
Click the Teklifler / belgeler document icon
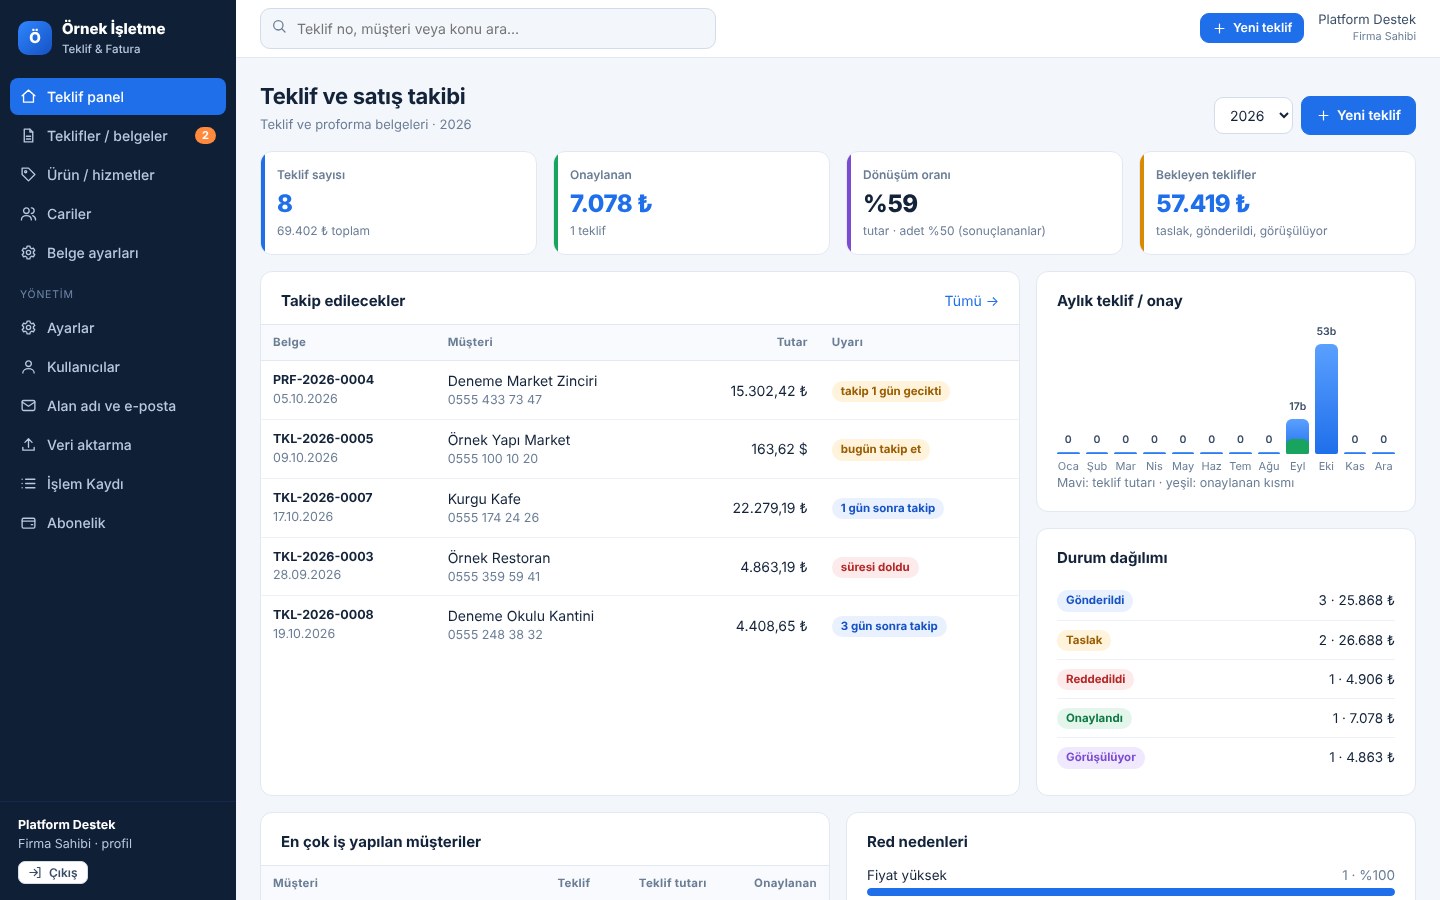click(29, 136)
